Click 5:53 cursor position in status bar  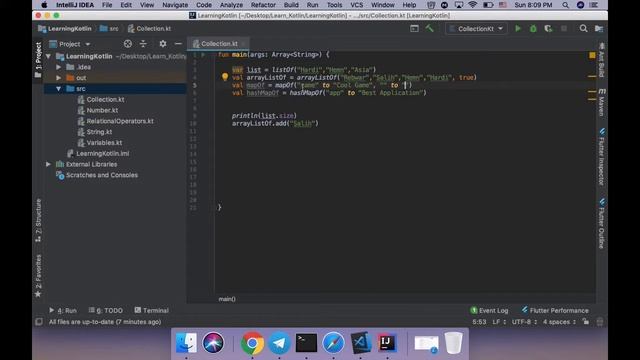point(479,322)
